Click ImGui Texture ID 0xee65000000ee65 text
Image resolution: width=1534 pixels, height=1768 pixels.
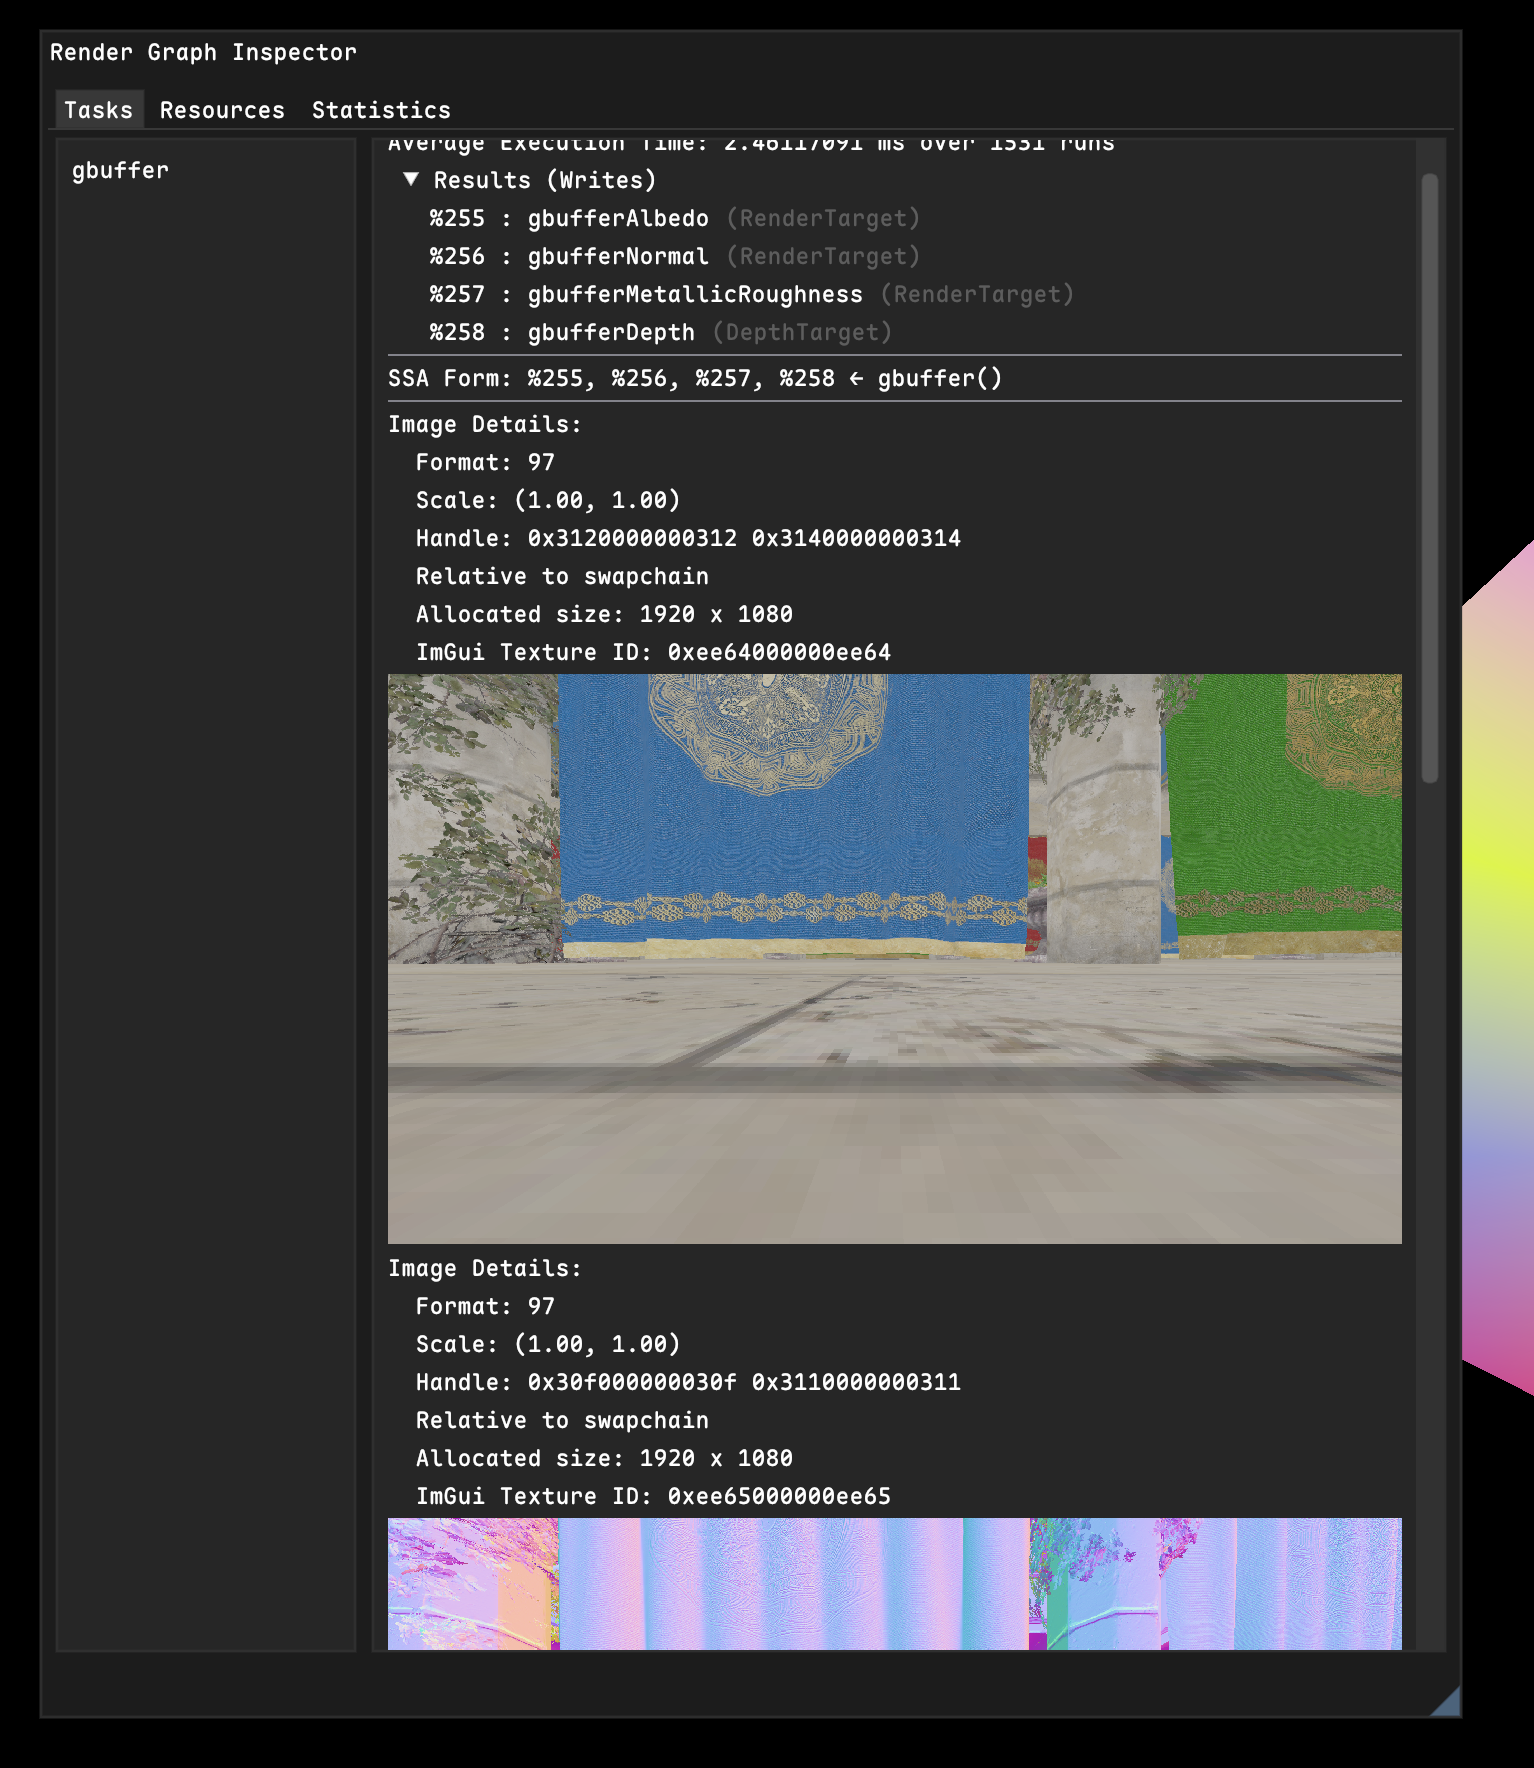pos(653,1497)
